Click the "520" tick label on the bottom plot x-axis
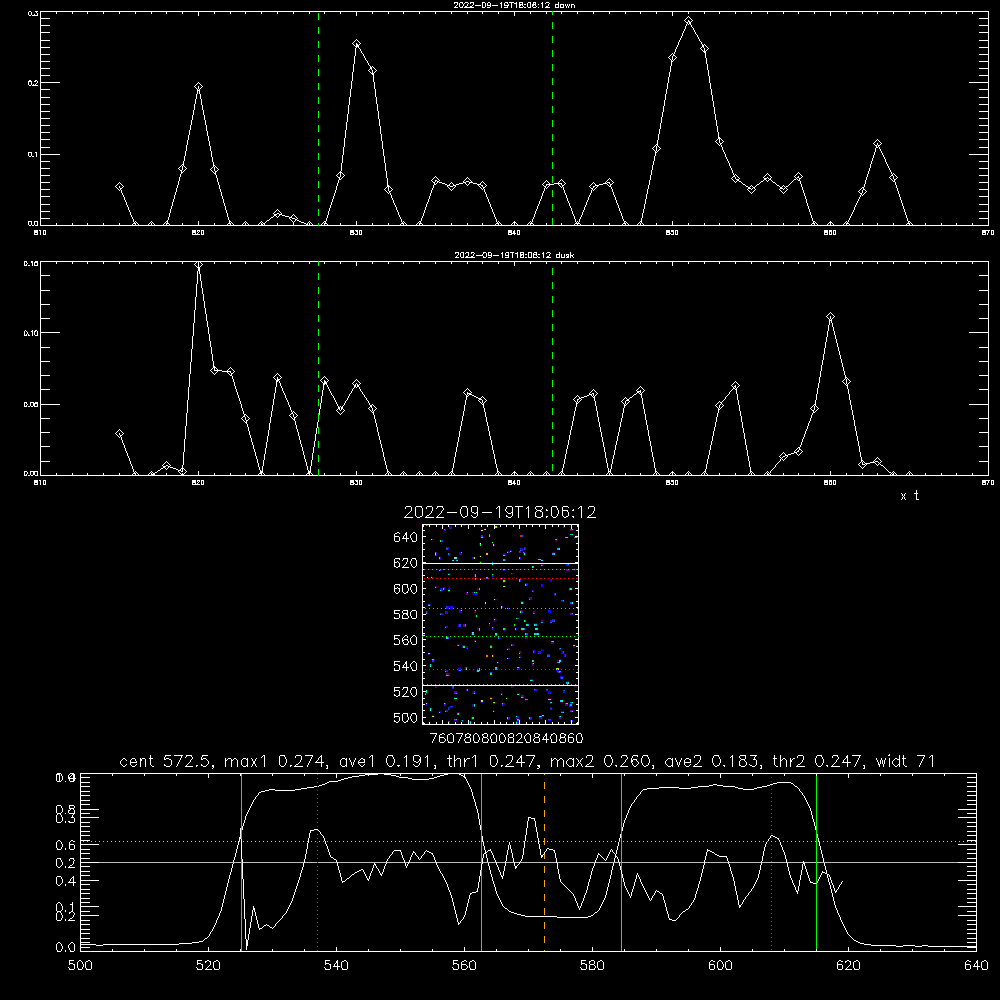The height and width of the screenshot is (1000, 1000). [x=208, y=965]
